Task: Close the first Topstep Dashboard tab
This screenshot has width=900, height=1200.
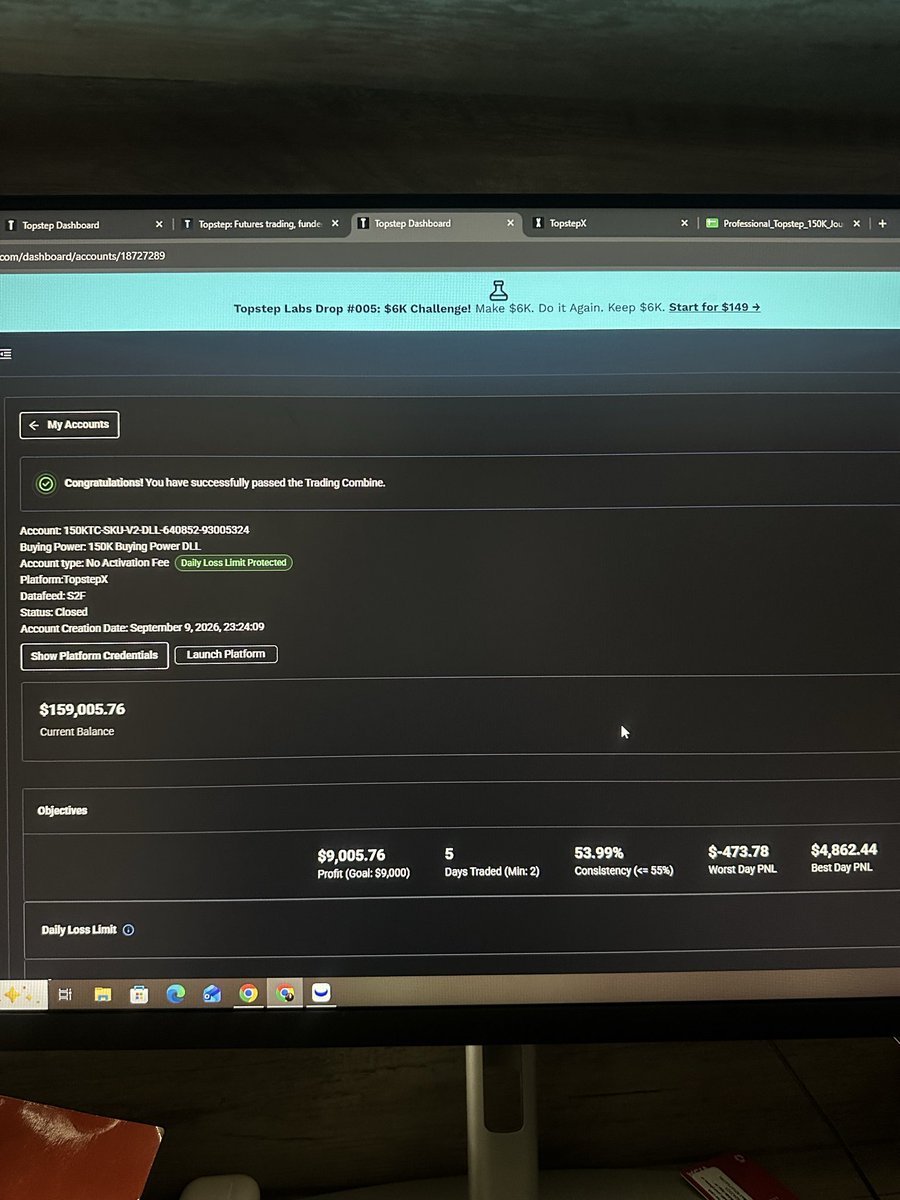Action: coord(159,224)
